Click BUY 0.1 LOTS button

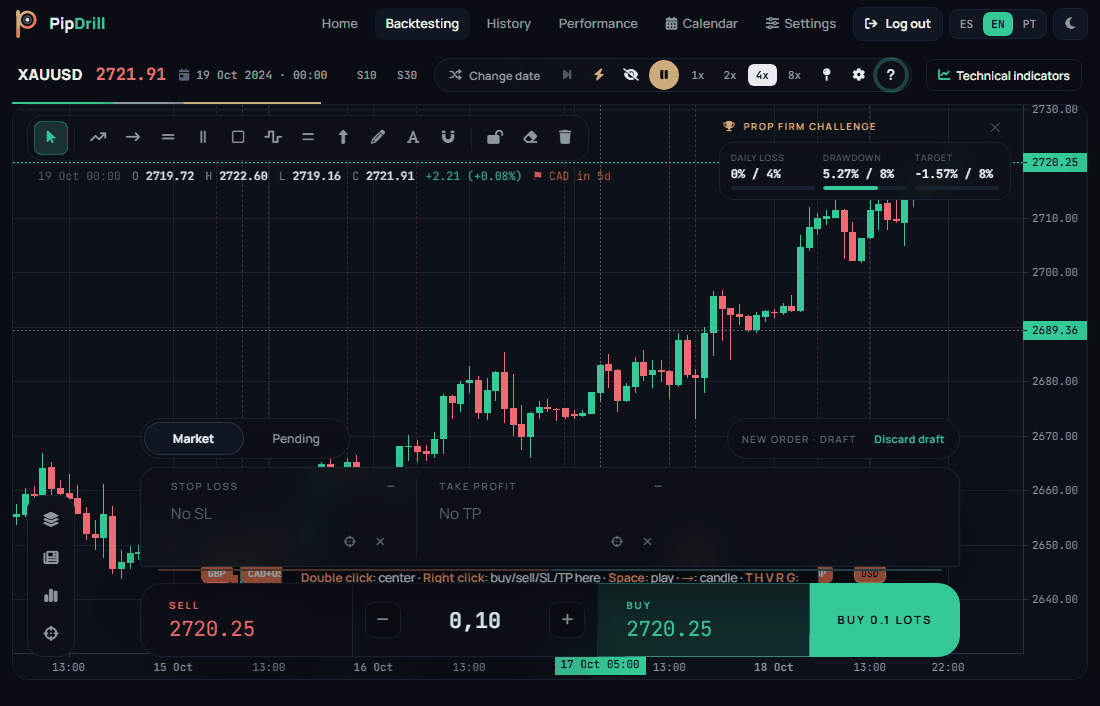click(884, 620)
